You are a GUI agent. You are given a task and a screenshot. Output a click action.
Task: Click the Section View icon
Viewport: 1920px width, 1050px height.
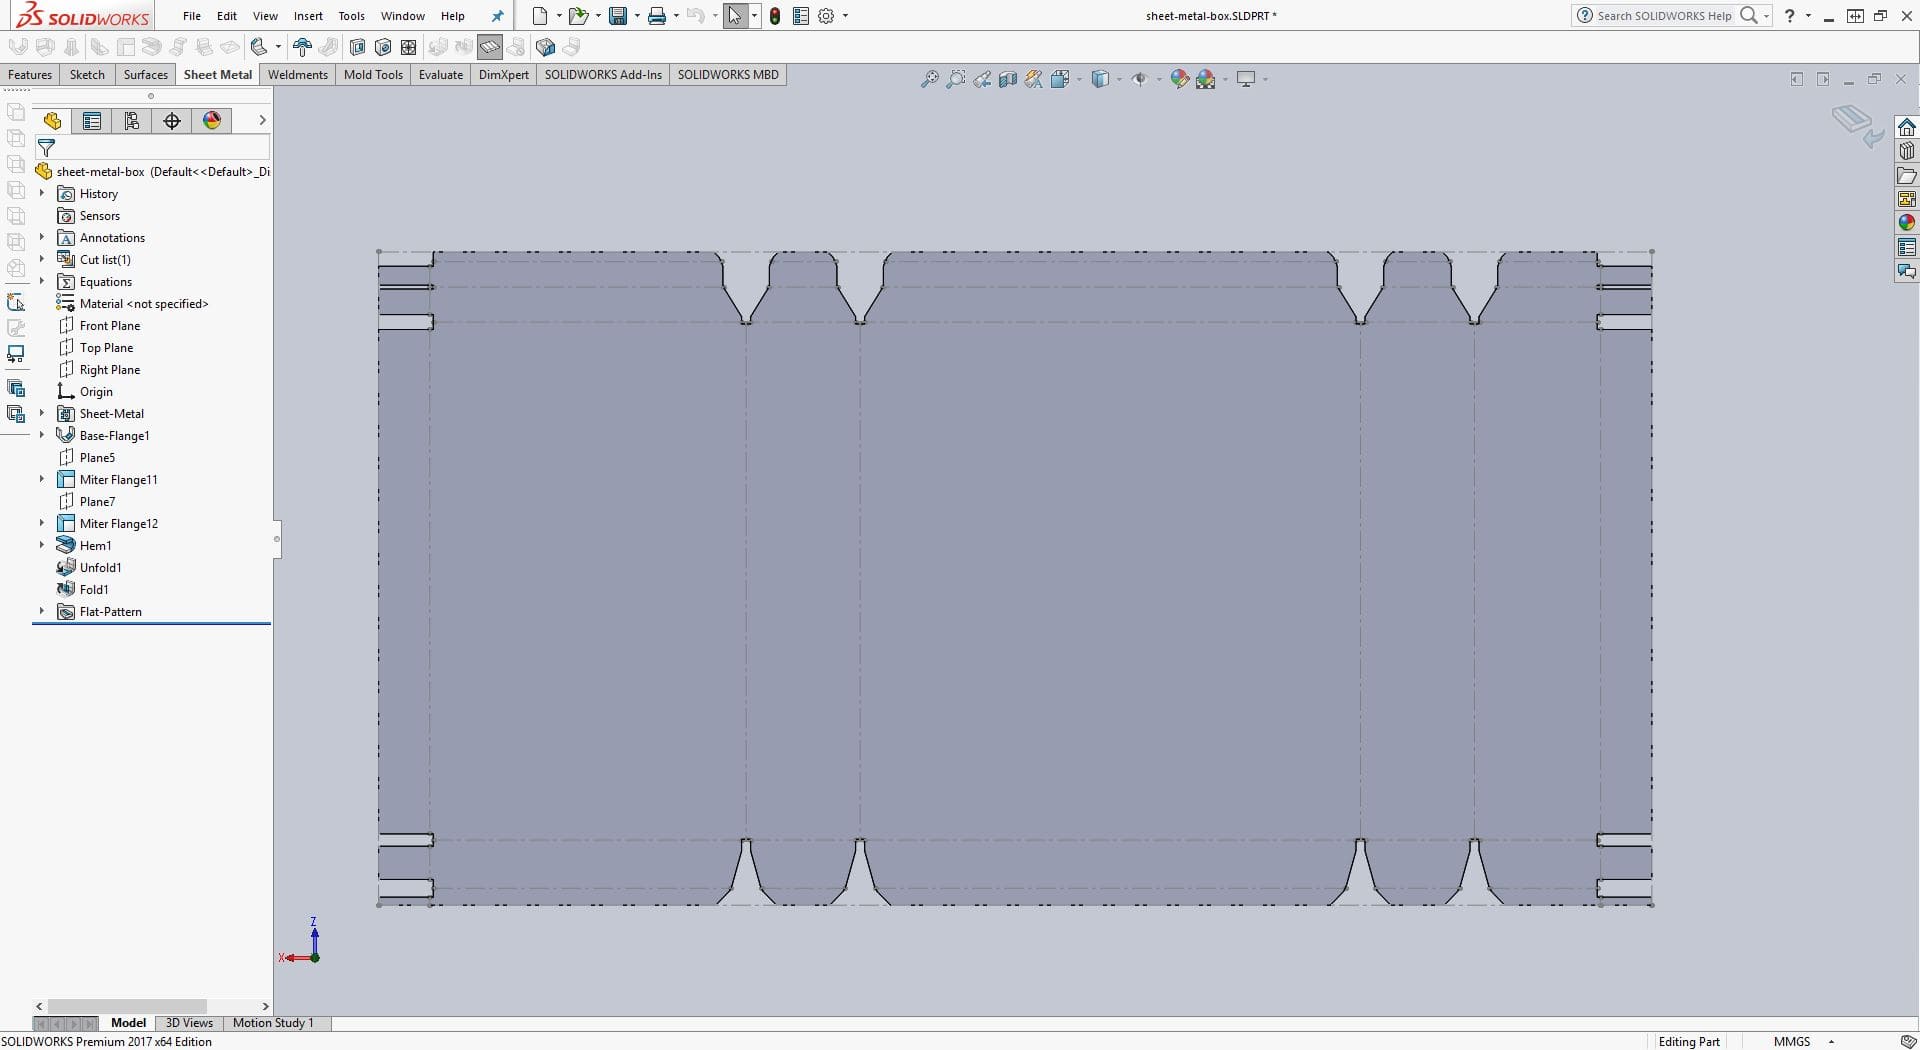point(1008,79)
